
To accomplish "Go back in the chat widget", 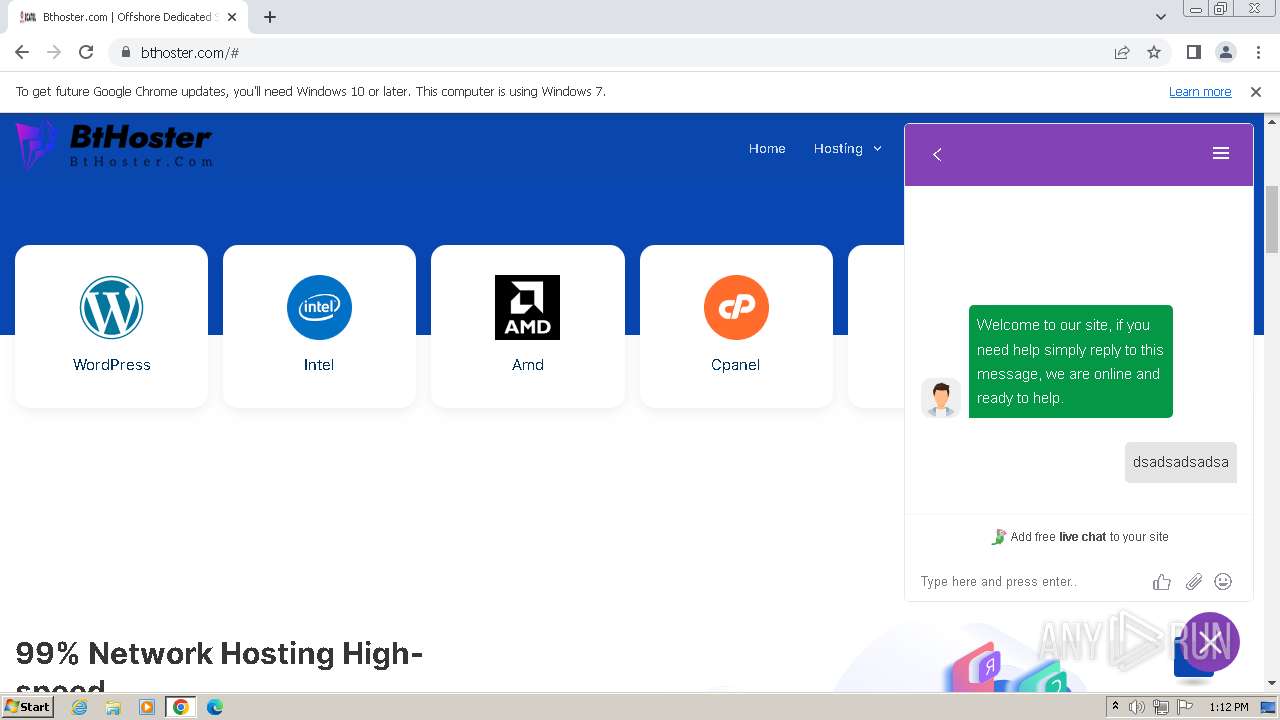I will [937, 154].
